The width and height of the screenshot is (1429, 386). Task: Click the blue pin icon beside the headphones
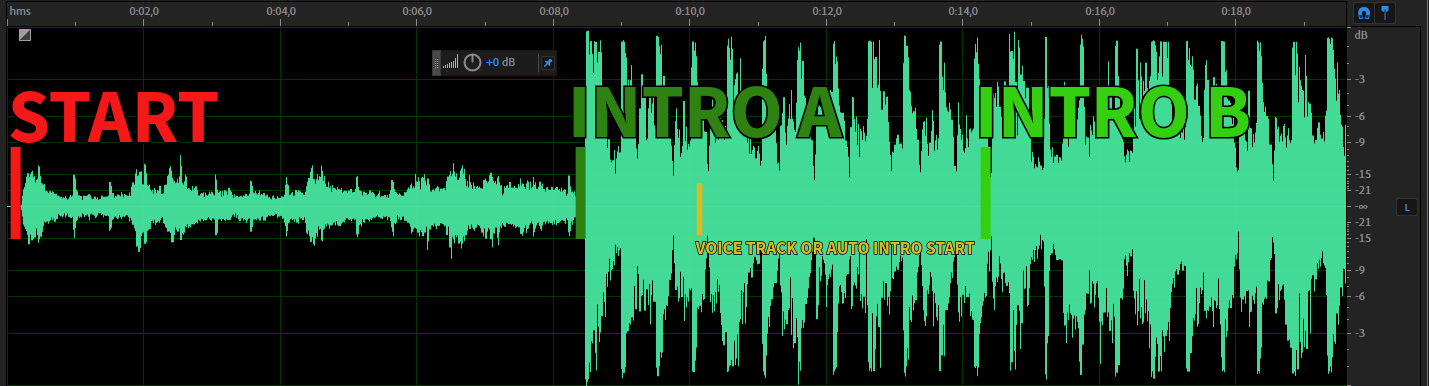click(x=1385, y=13)
